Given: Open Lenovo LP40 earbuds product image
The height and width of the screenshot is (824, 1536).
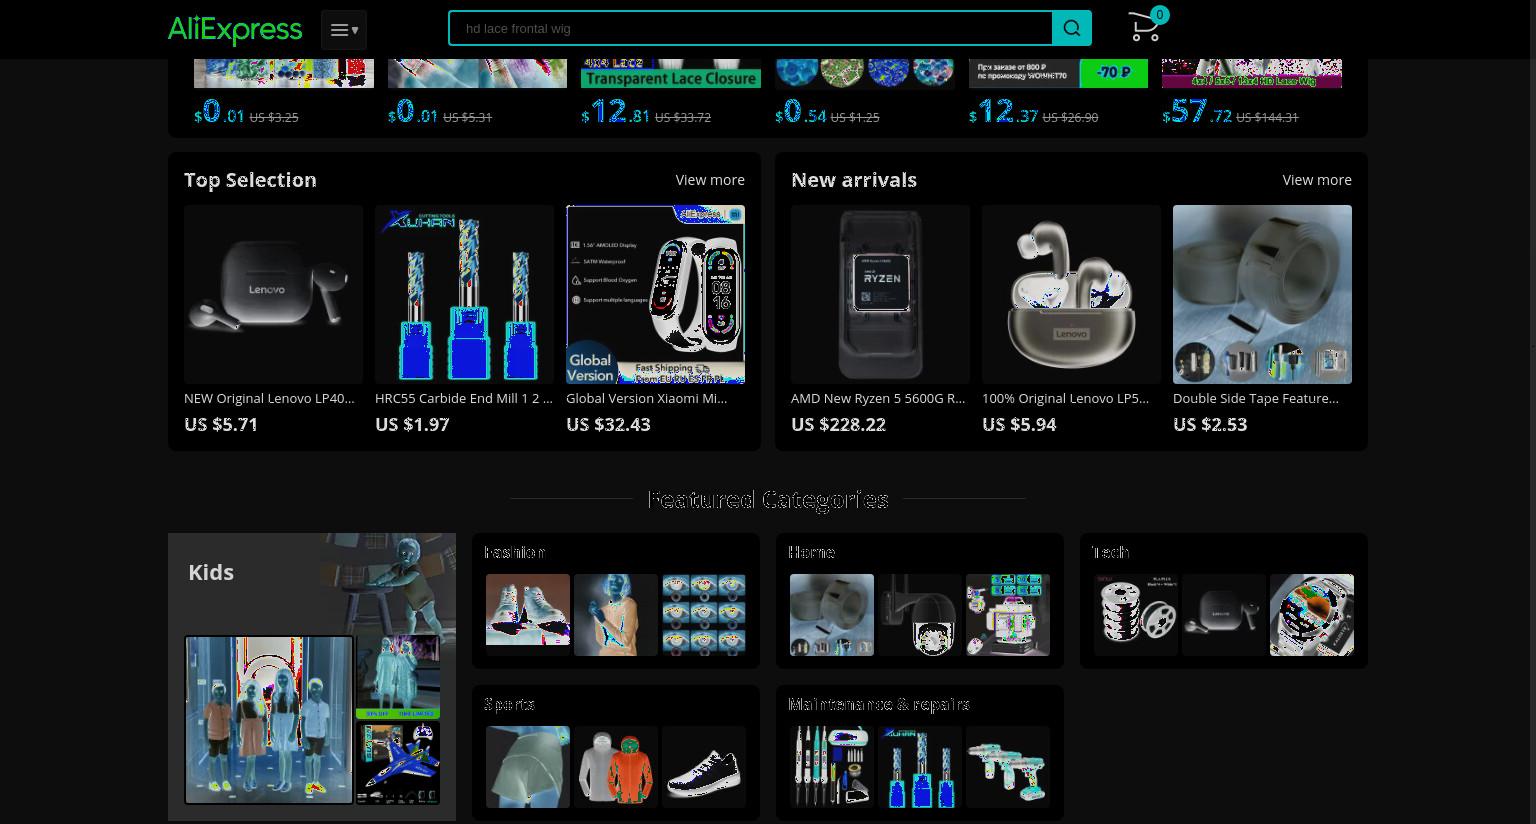Looking at the screenshot, I should point(273,294).
